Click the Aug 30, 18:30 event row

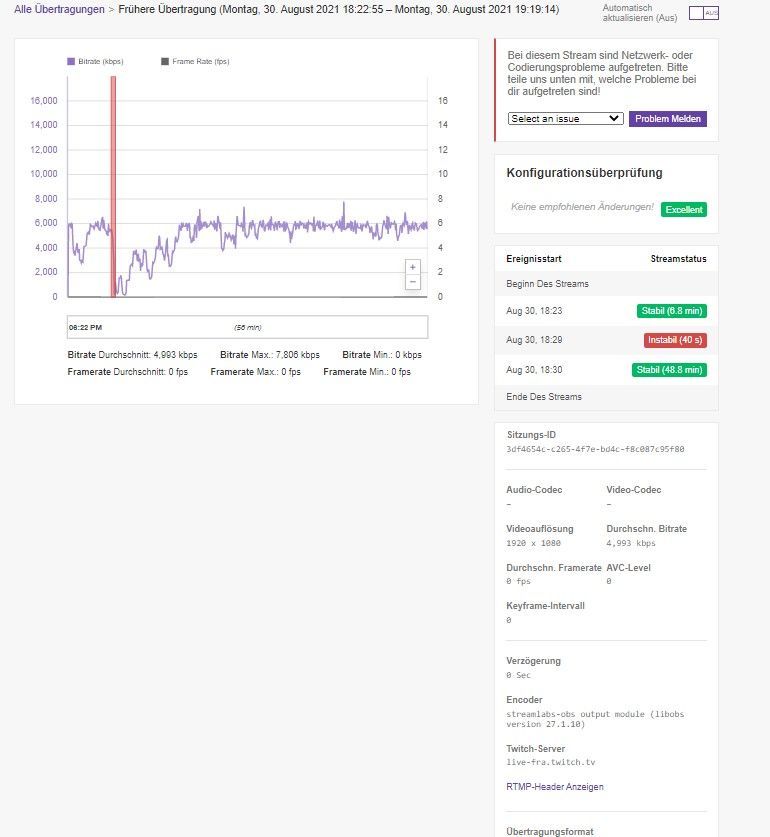pyautogui.click(x=606, y=370)
